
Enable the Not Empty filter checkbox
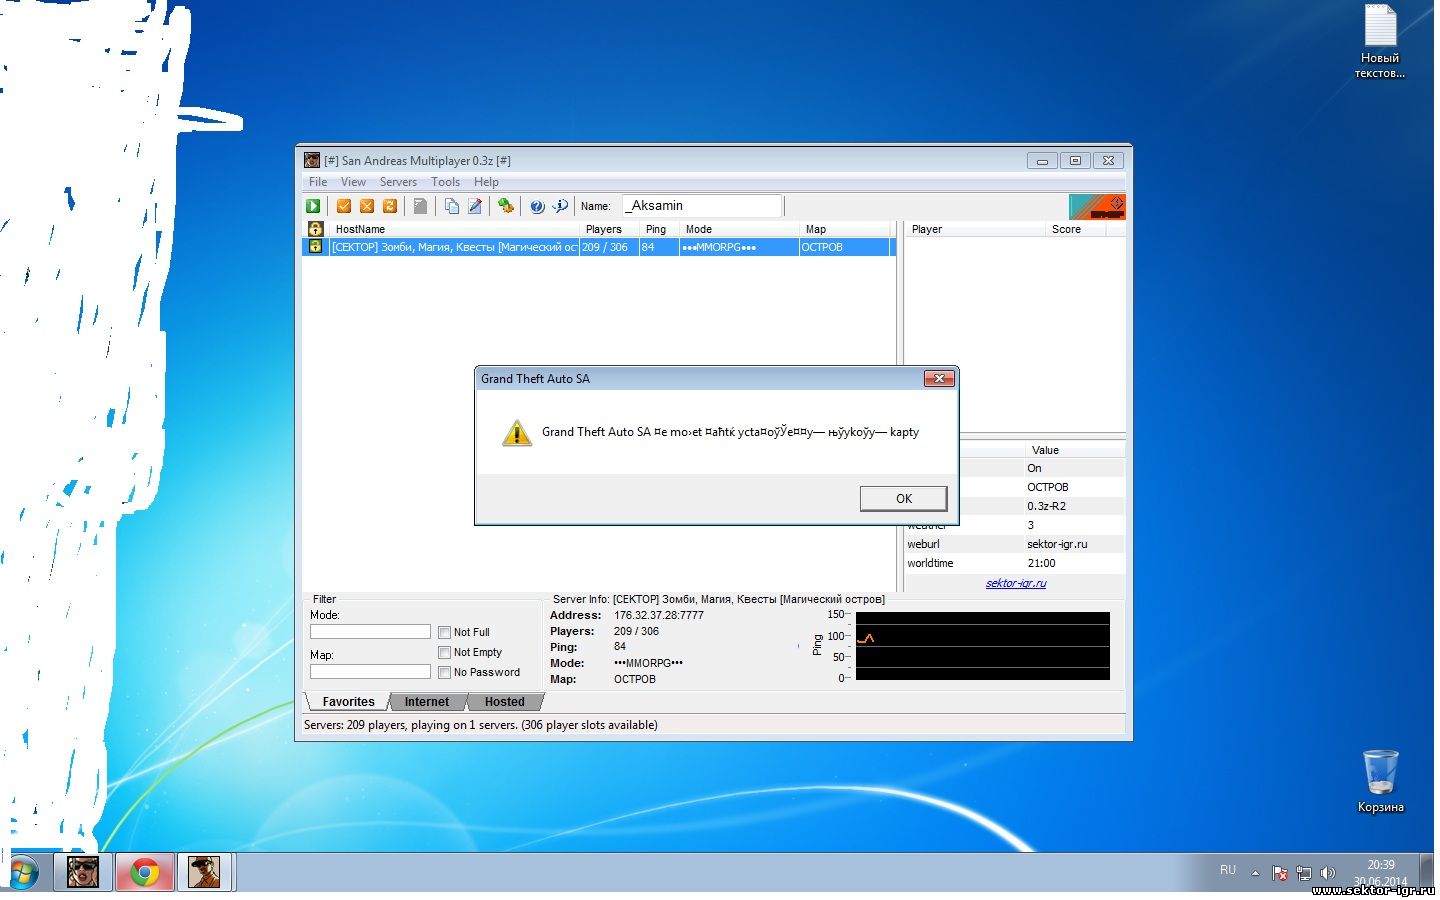point(444,652)
